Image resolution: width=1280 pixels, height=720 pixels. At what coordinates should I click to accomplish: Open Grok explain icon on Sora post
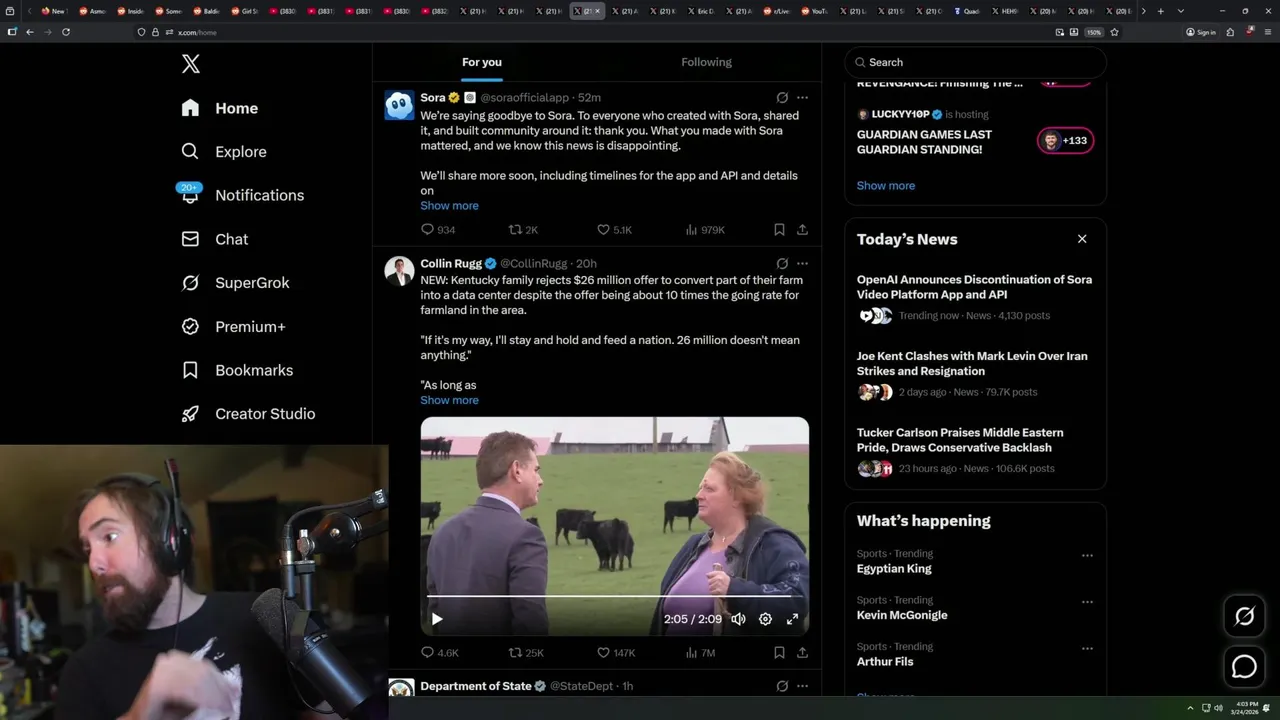[782, 98]
